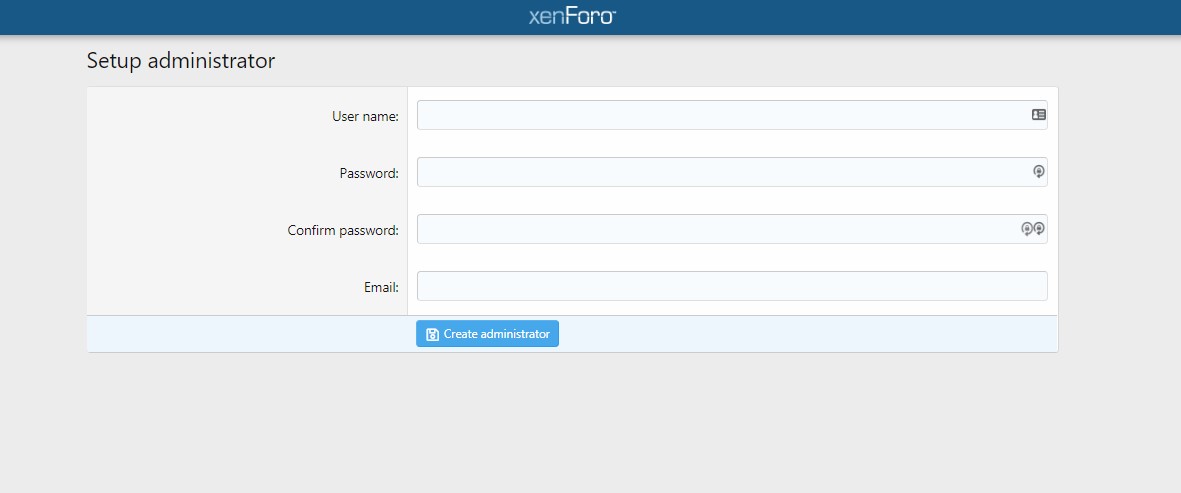
Task: Click the "User name:" label
Action: pyautogui.click(x=365, y=116)
